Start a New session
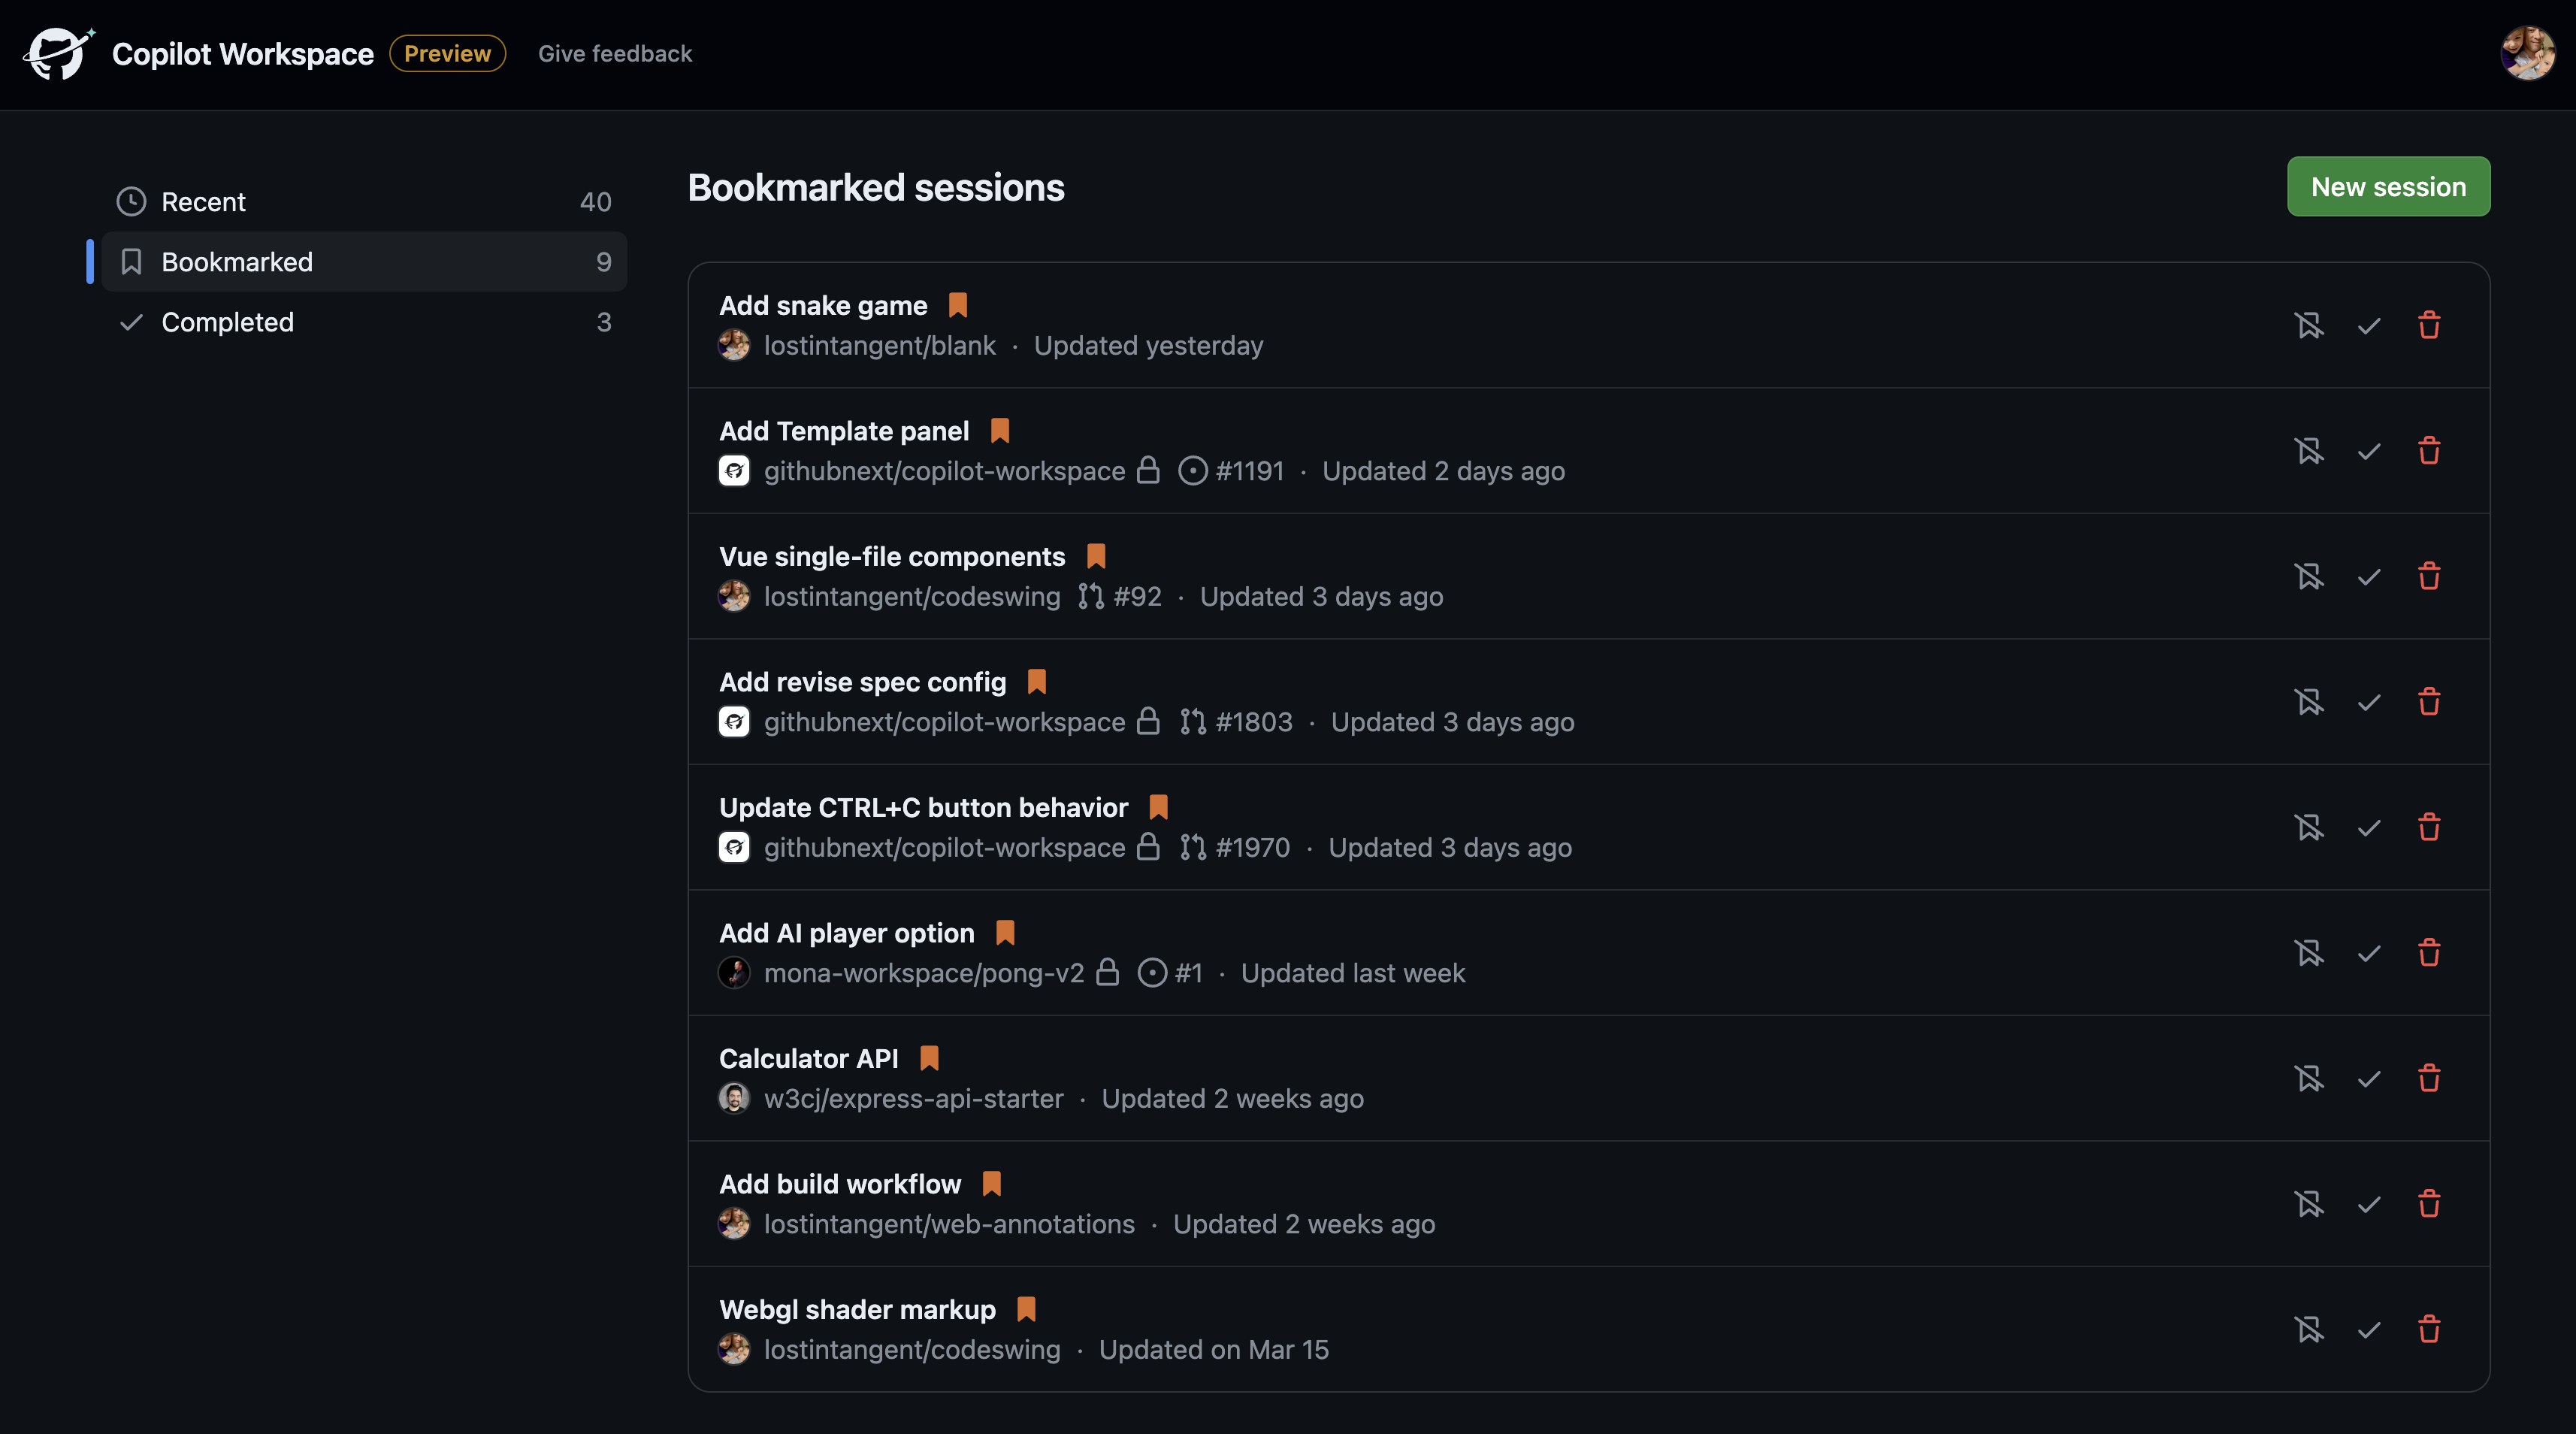 (2388, 187)
